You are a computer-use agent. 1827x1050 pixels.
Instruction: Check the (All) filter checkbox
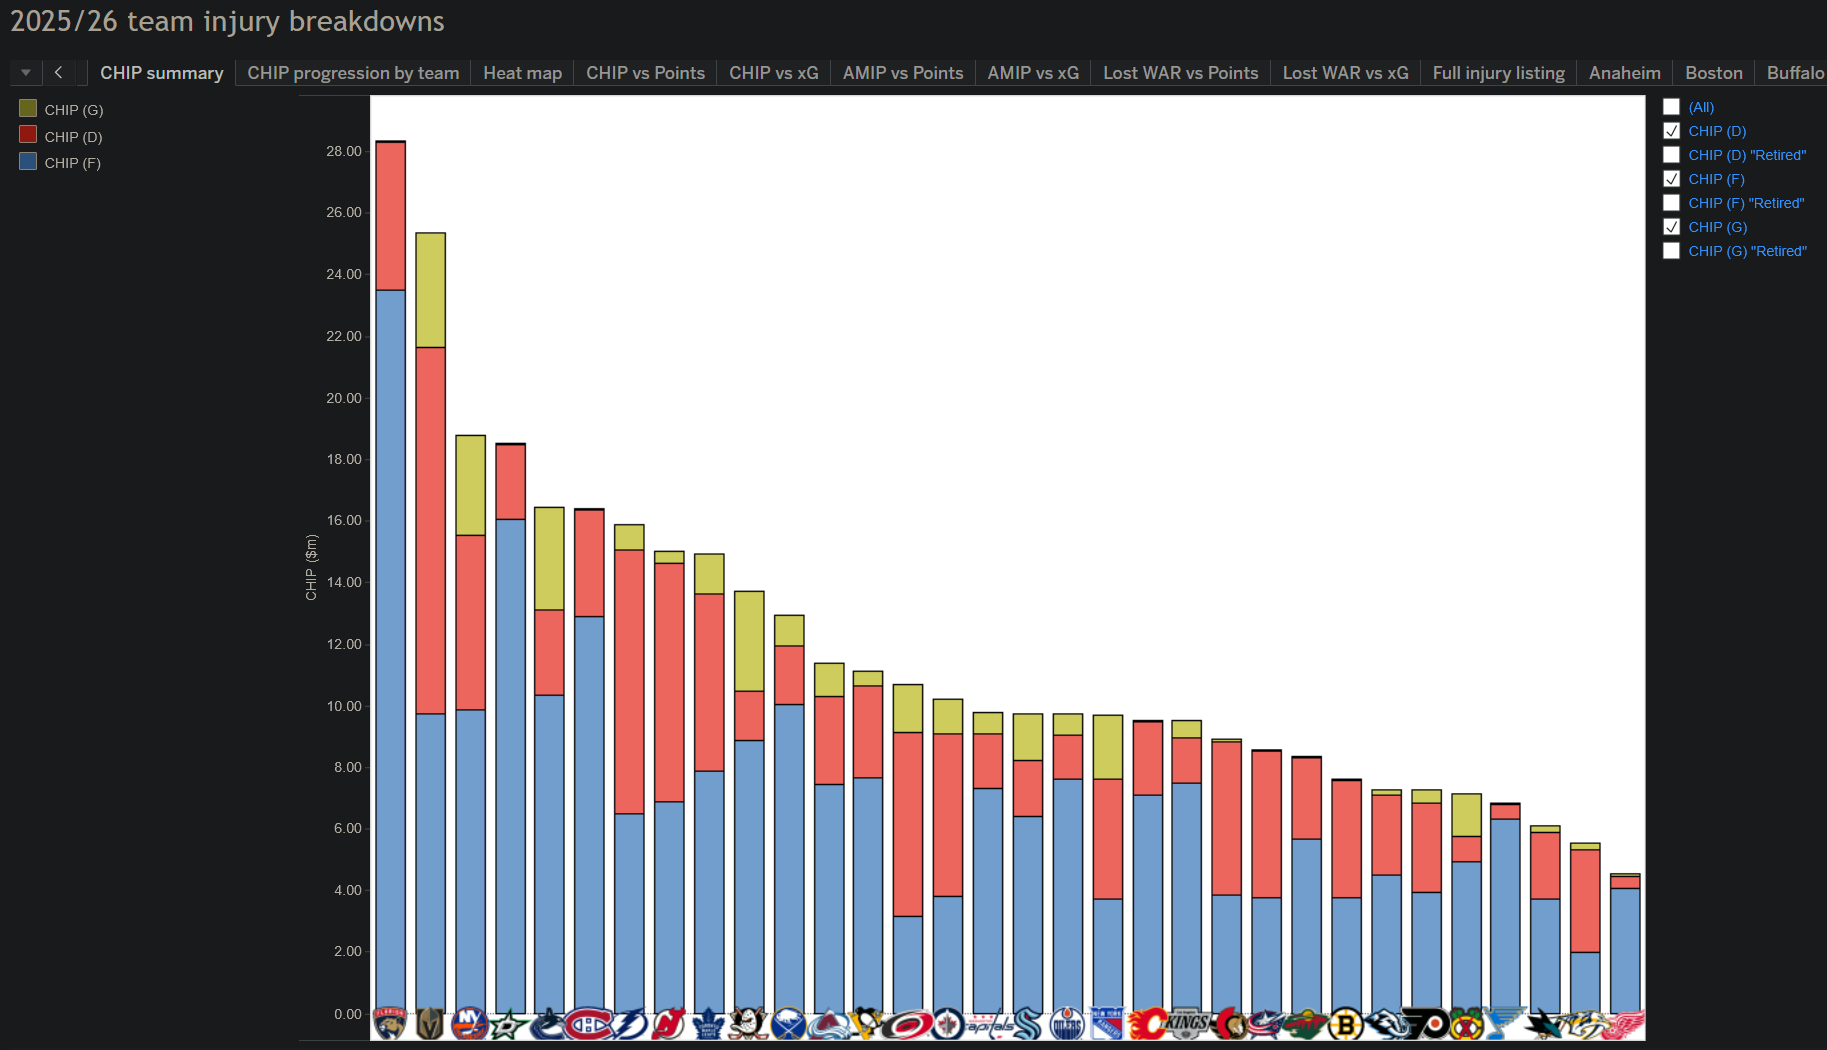point(1671,107)
